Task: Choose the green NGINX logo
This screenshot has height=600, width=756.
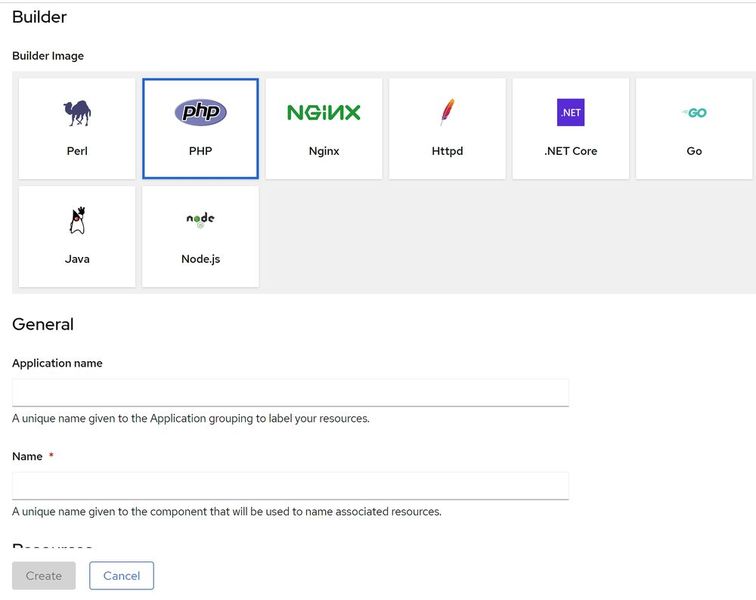Action: (323, 113)
